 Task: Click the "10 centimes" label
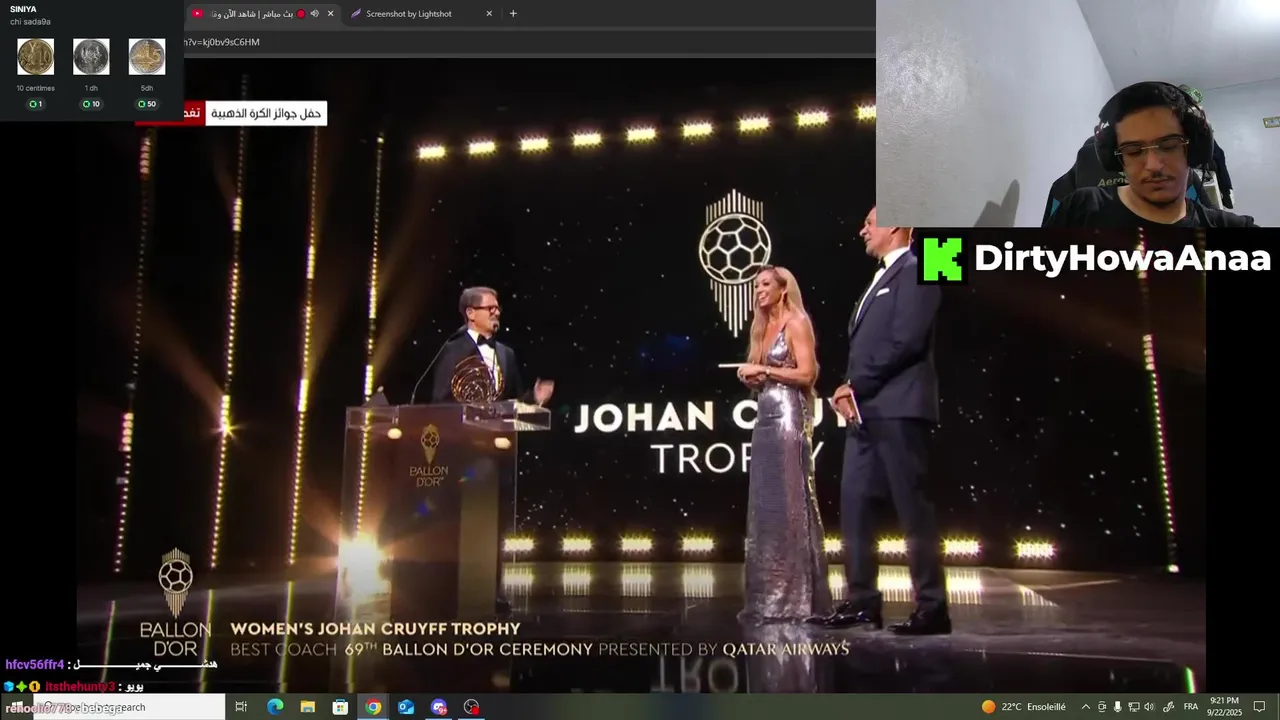coord(36,88)
